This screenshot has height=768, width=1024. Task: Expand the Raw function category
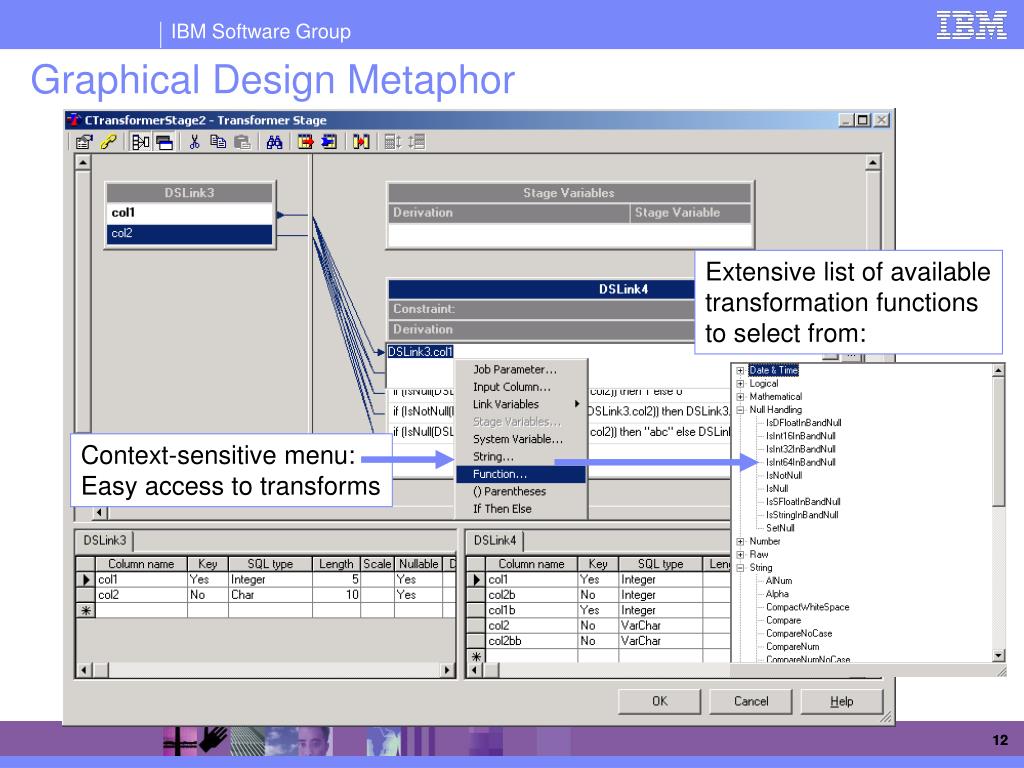click(740, 554)
